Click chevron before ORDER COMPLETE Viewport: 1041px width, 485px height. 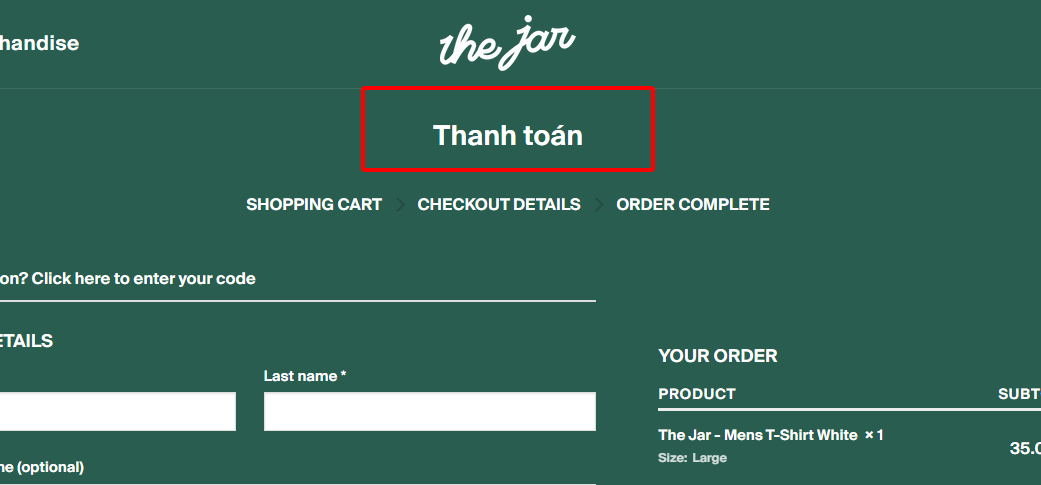[599, 205]
